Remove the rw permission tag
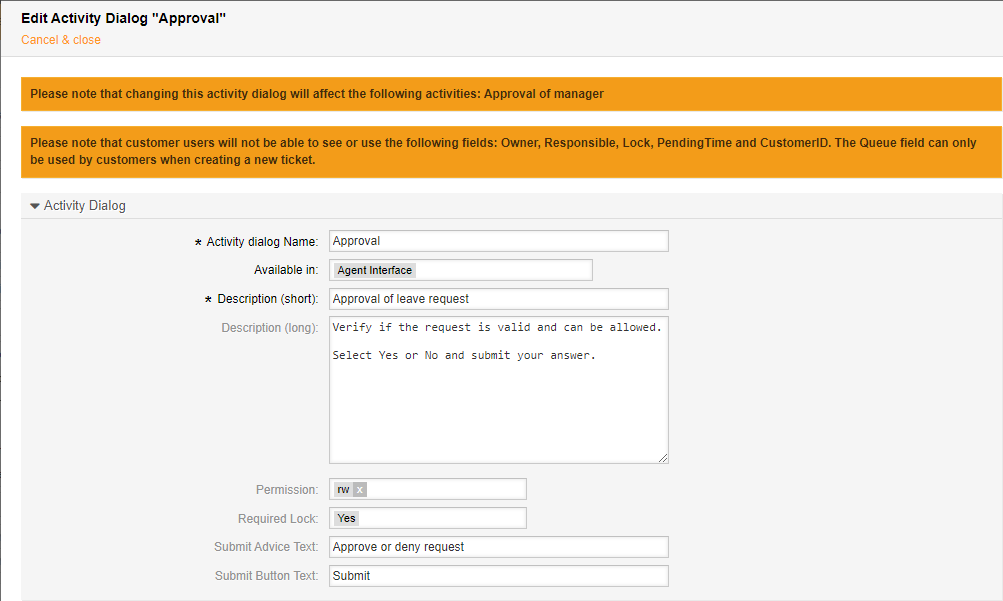 (361, 490)
